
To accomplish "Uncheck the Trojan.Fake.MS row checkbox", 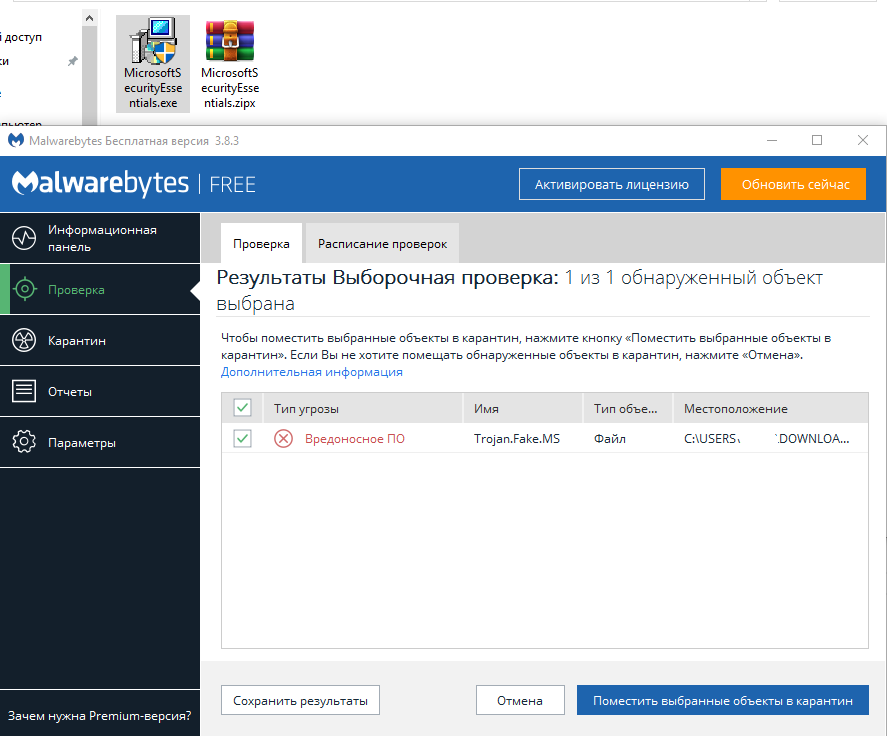I will [x=243, y=438].
